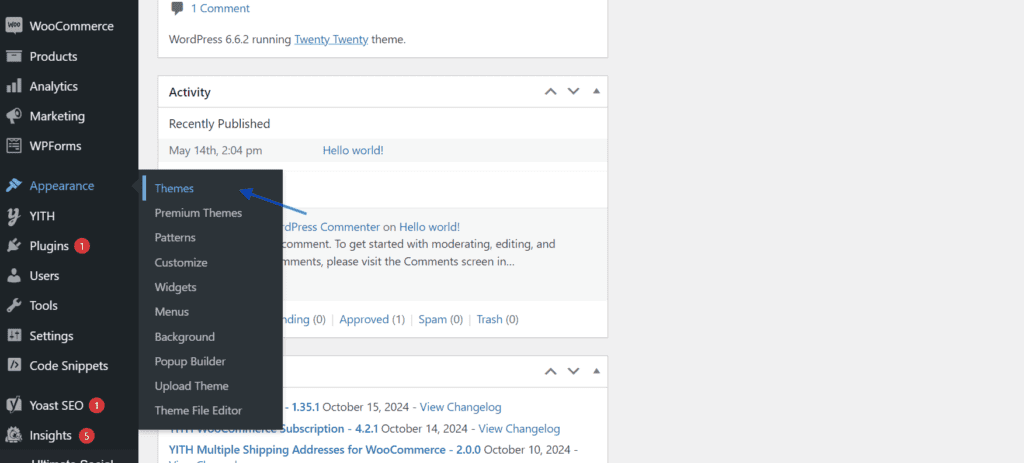Click the Yoast SEO notification badge

tap(97, 406)
